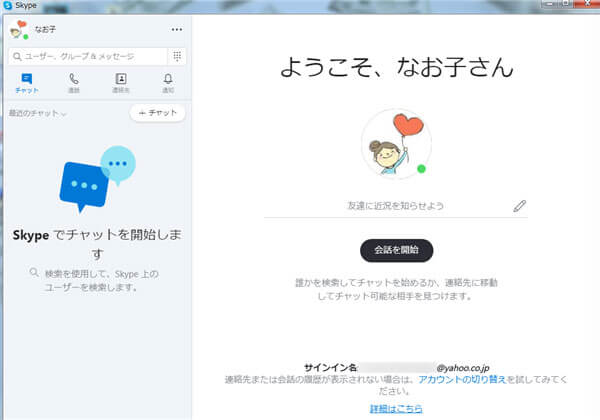
Task: Click the green online status dot on large avatar
Action: [421, 169]
